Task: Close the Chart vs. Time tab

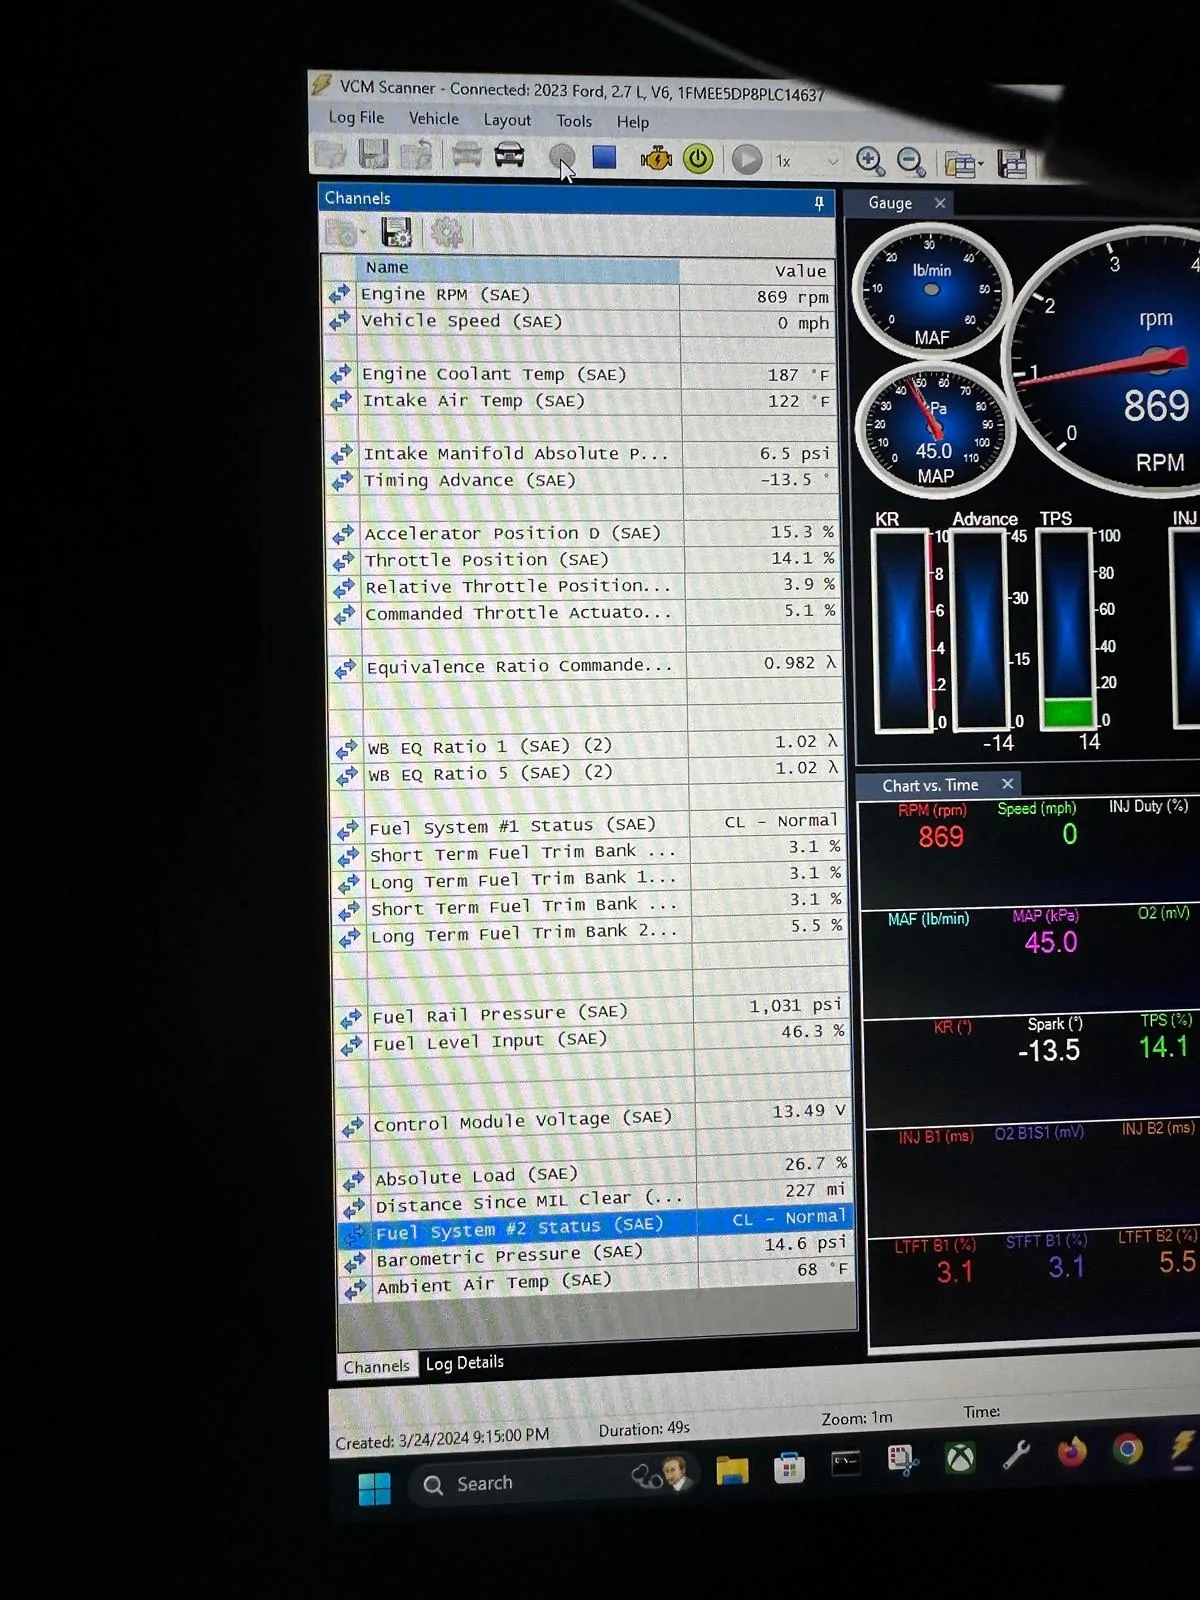Action: tap(1007, 784)
